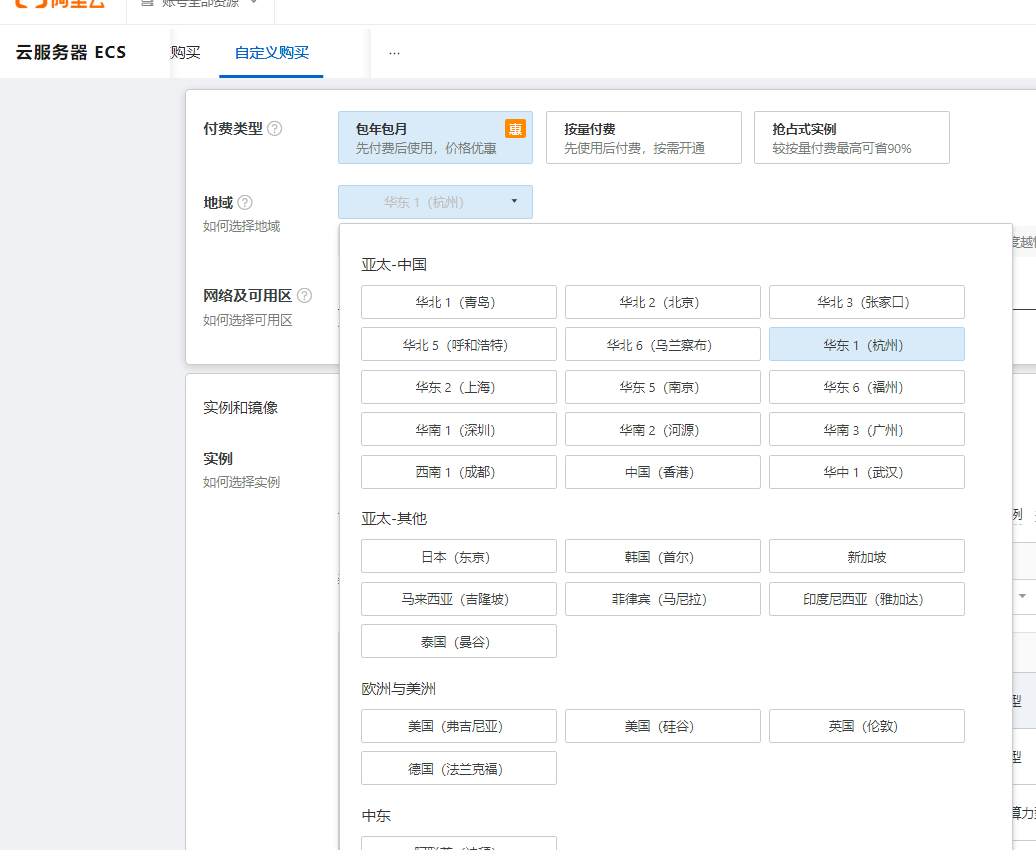Choose region 华北 3 (张家口)
The height and width of the screenshot is (850, 1036).
(x=867, y=302)
